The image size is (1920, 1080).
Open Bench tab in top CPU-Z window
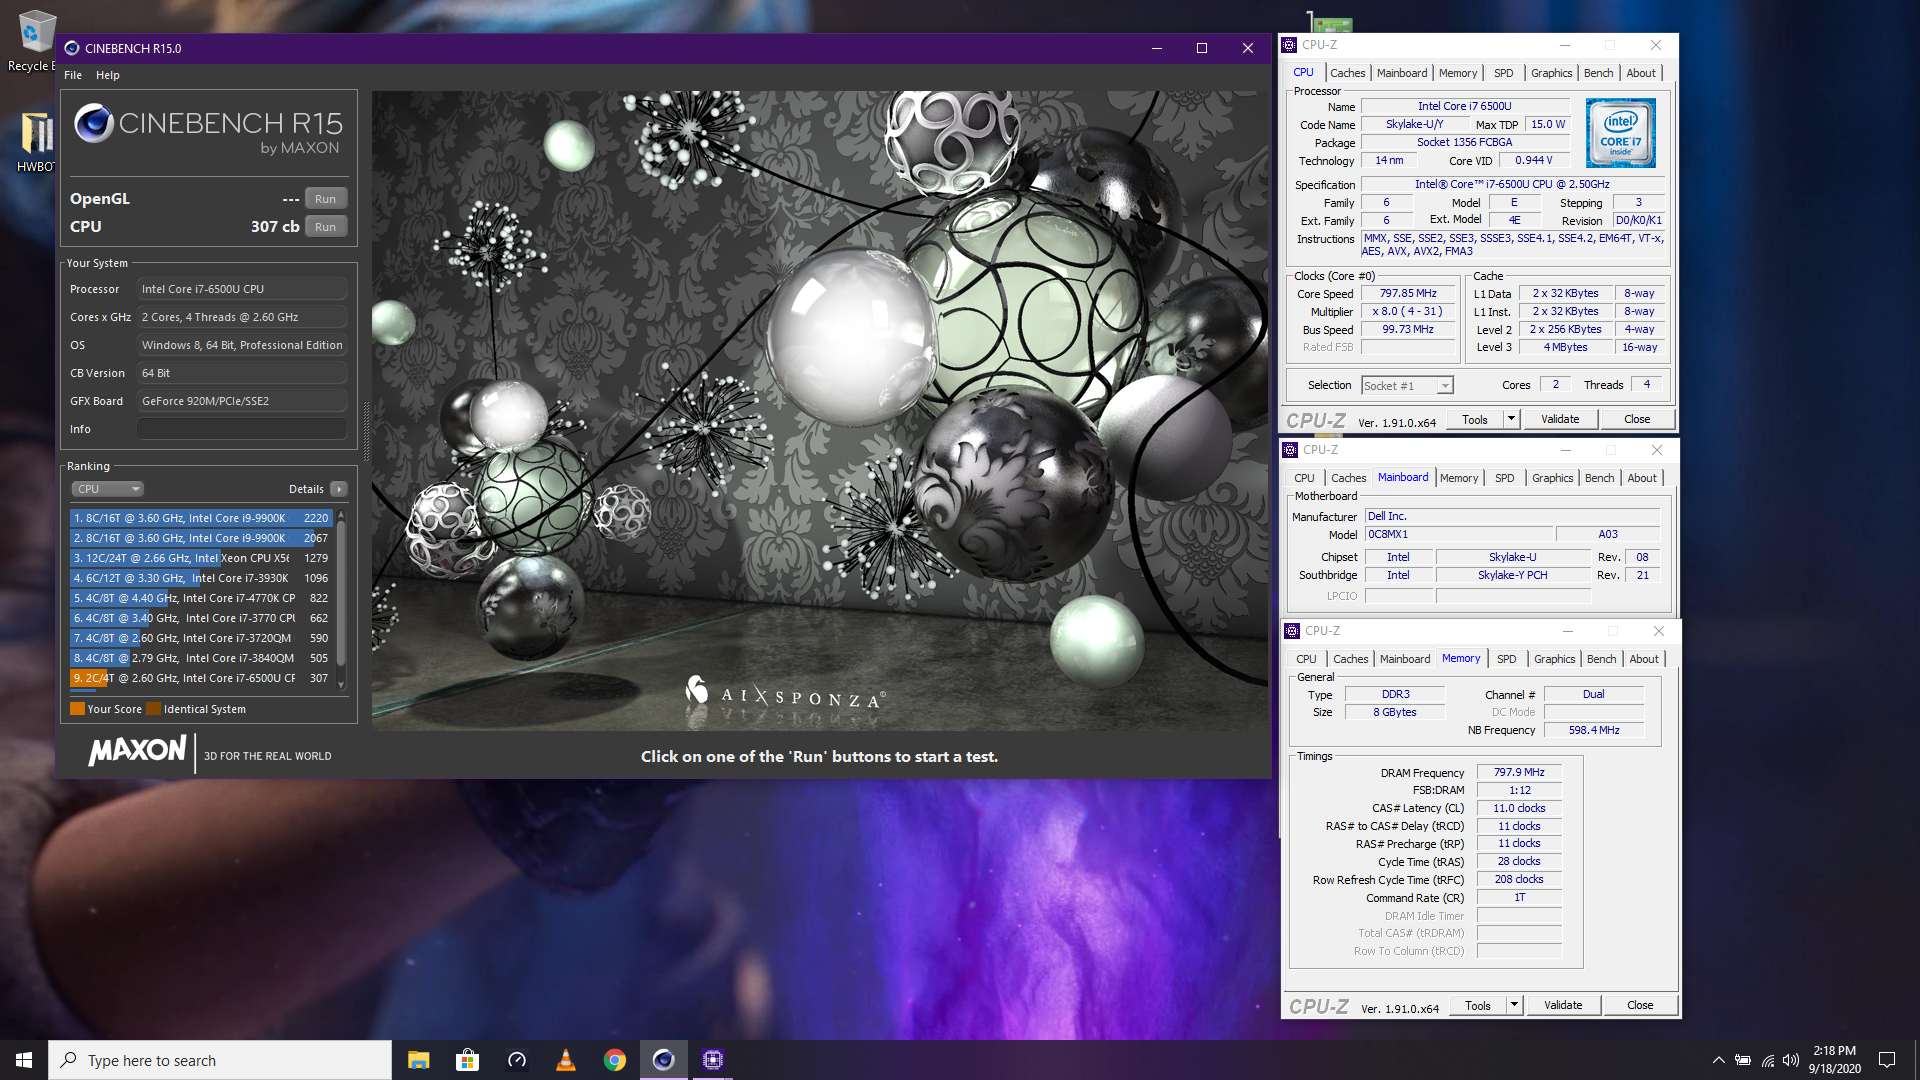(x=1598, y=73)
